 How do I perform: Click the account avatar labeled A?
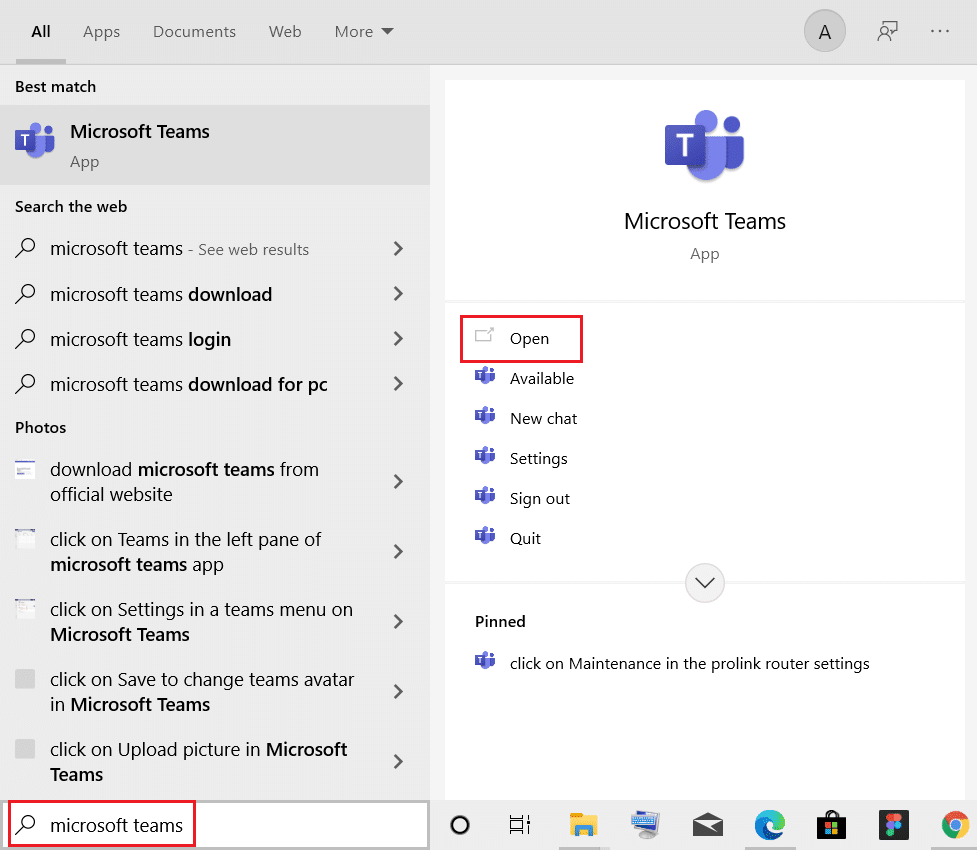(824, 31)
